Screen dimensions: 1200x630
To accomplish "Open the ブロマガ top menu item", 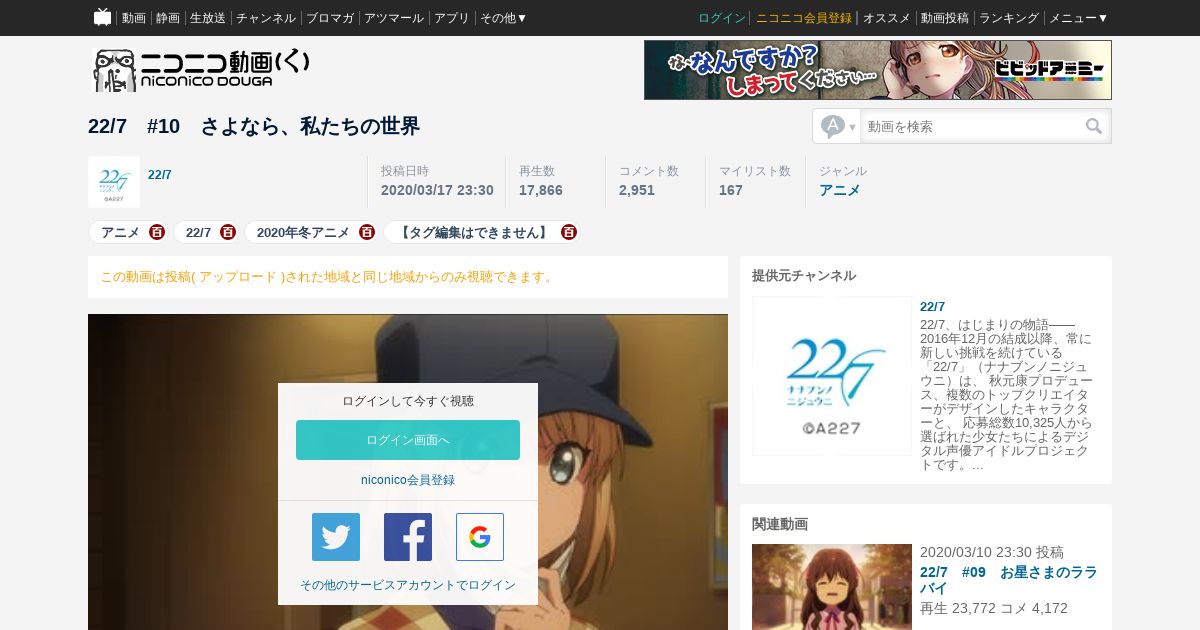I will point(330,18).
